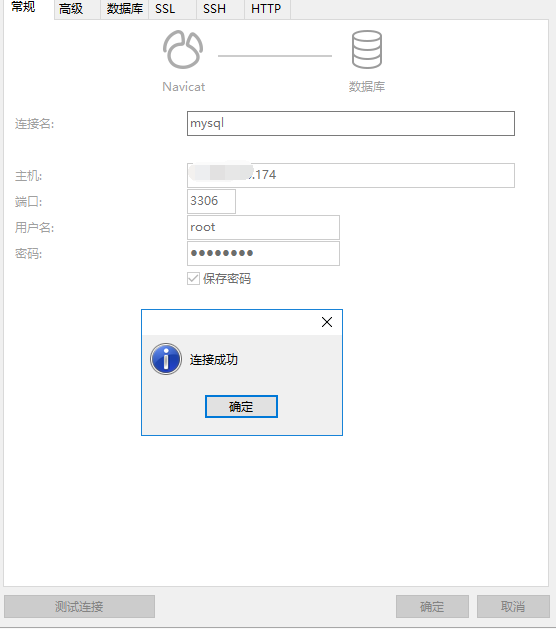
Task: Click the bottom 确定 button
Action: pyautogui.click(x=432, y=606)
